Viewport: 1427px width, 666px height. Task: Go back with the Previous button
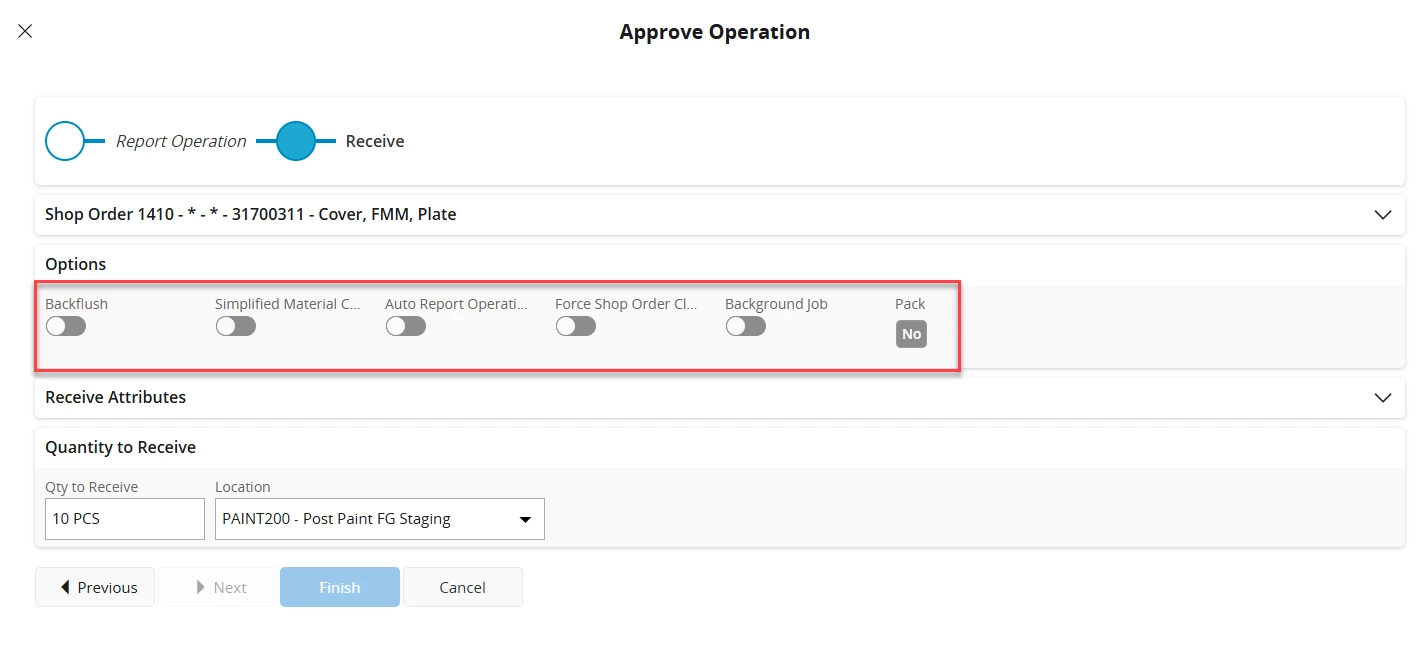pos(95,587)
